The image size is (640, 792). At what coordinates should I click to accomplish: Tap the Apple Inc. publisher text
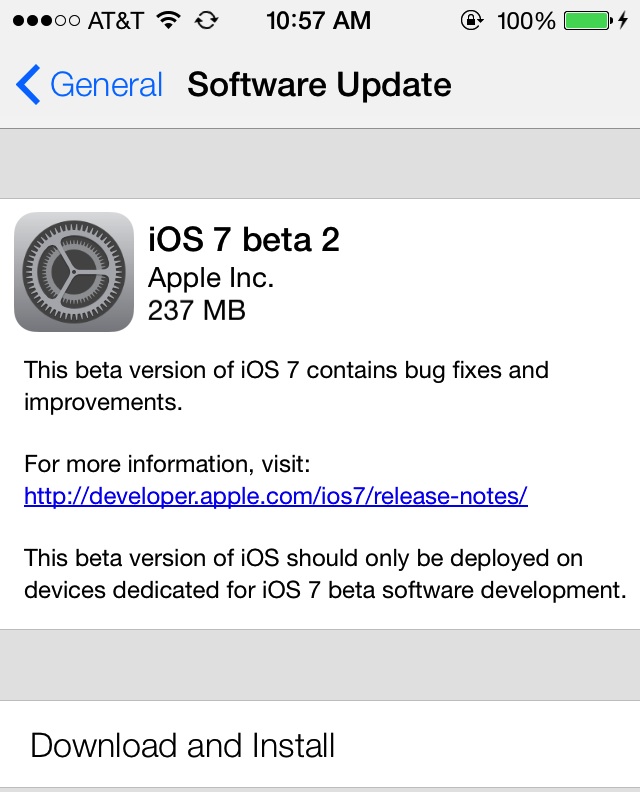[x=211, y=278]
